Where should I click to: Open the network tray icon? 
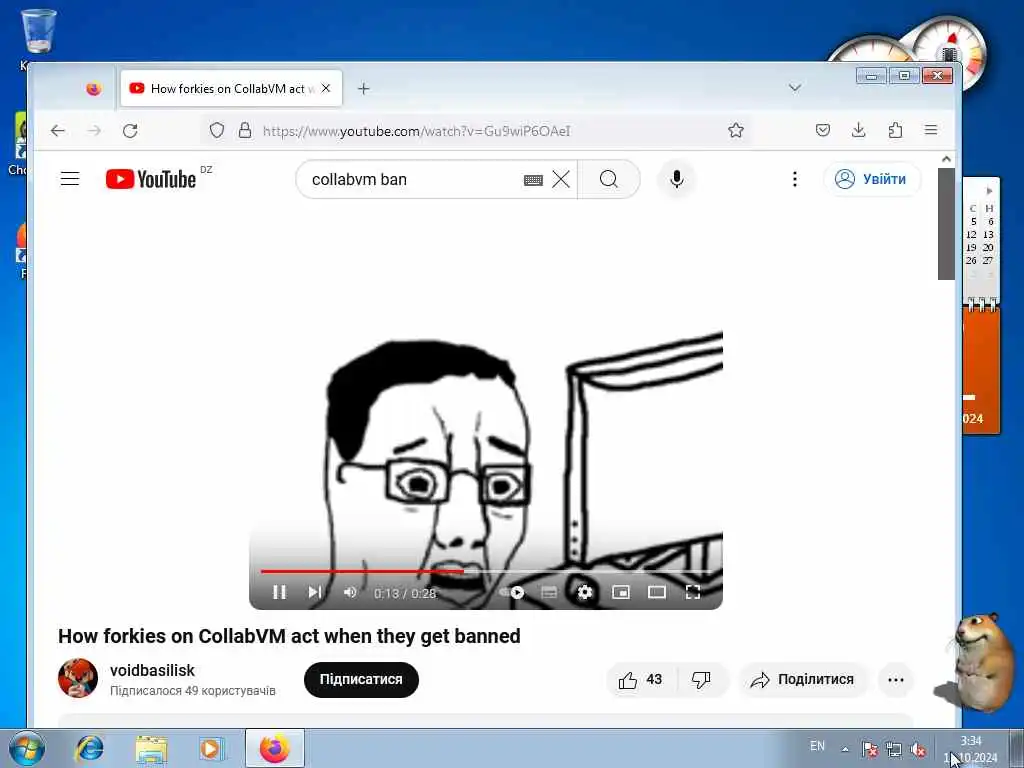pyautogui.click(x=893, y=749)
